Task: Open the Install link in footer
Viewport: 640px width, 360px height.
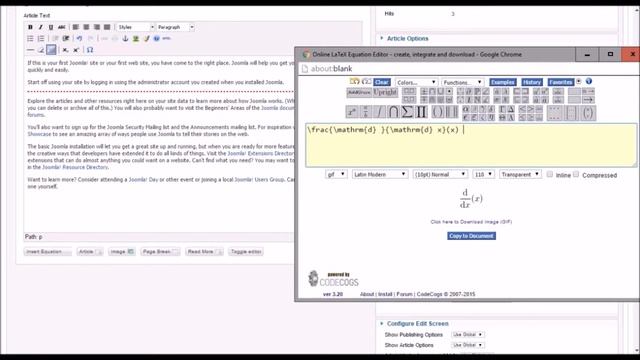Action: click(x=385, y=294)
